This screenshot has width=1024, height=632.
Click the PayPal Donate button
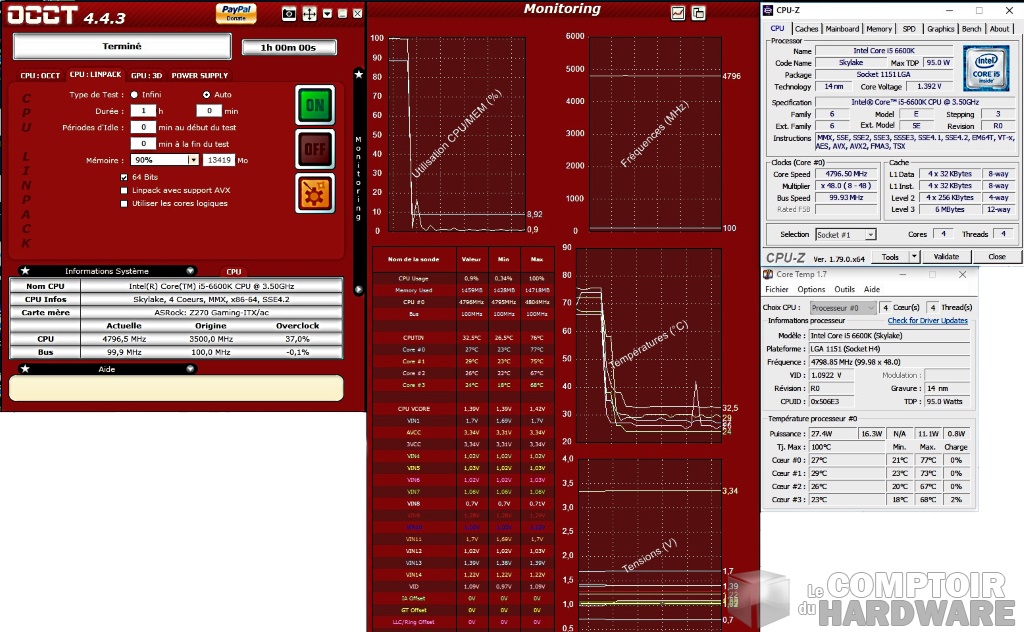click(x=235, y=12)
